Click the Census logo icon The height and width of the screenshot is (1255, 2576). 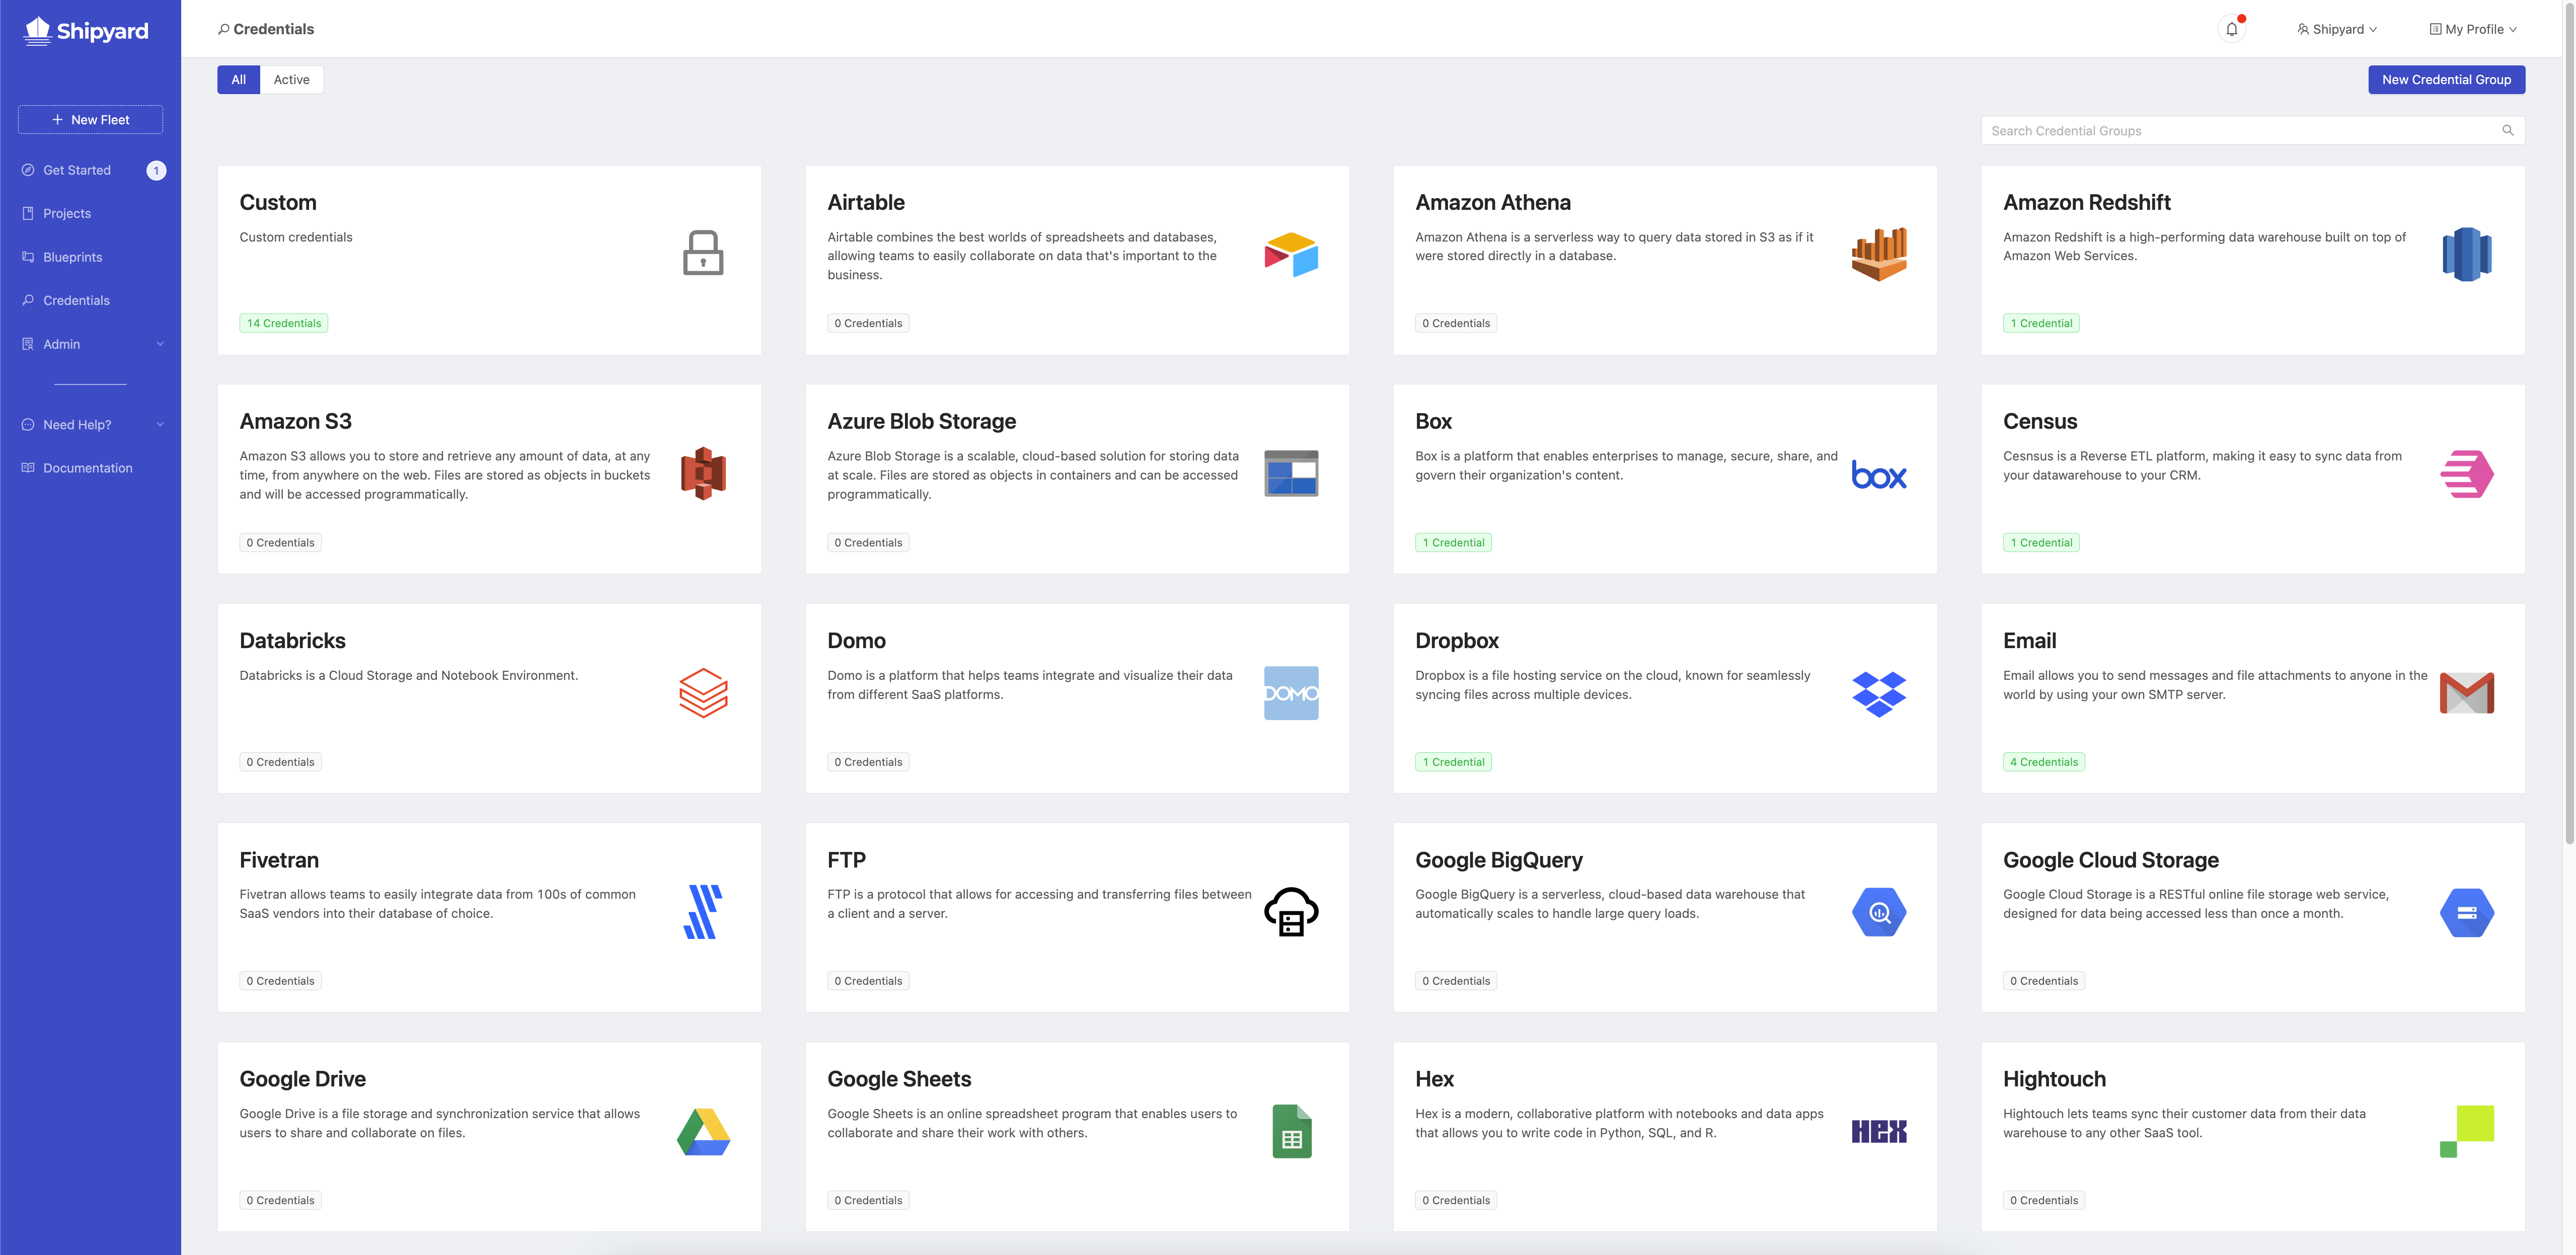(x=2467, y=473)
